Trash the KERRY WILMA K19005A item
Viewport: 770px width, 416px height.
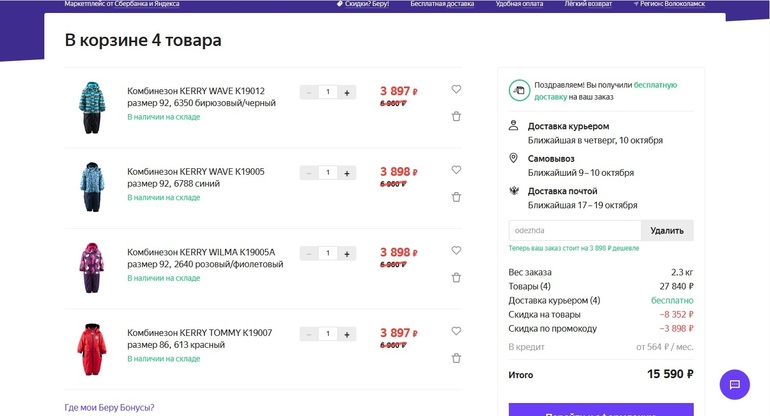[x=456, y=278]
